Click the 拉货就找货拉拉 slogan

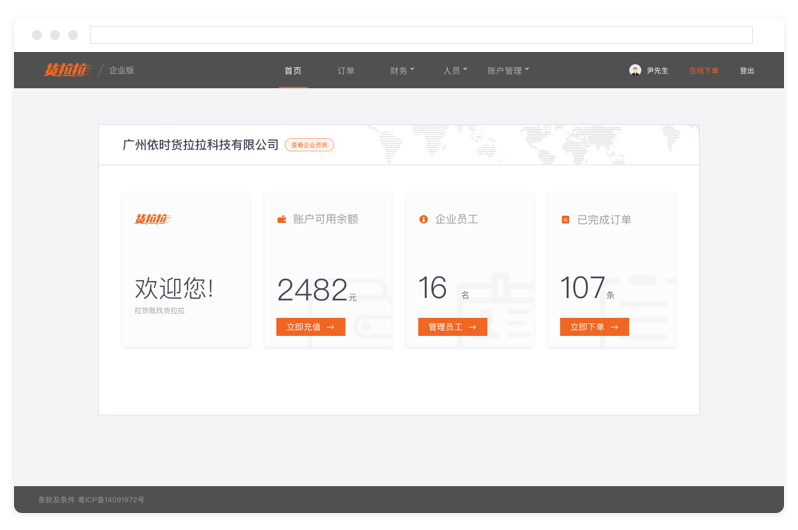click(159, 311)
